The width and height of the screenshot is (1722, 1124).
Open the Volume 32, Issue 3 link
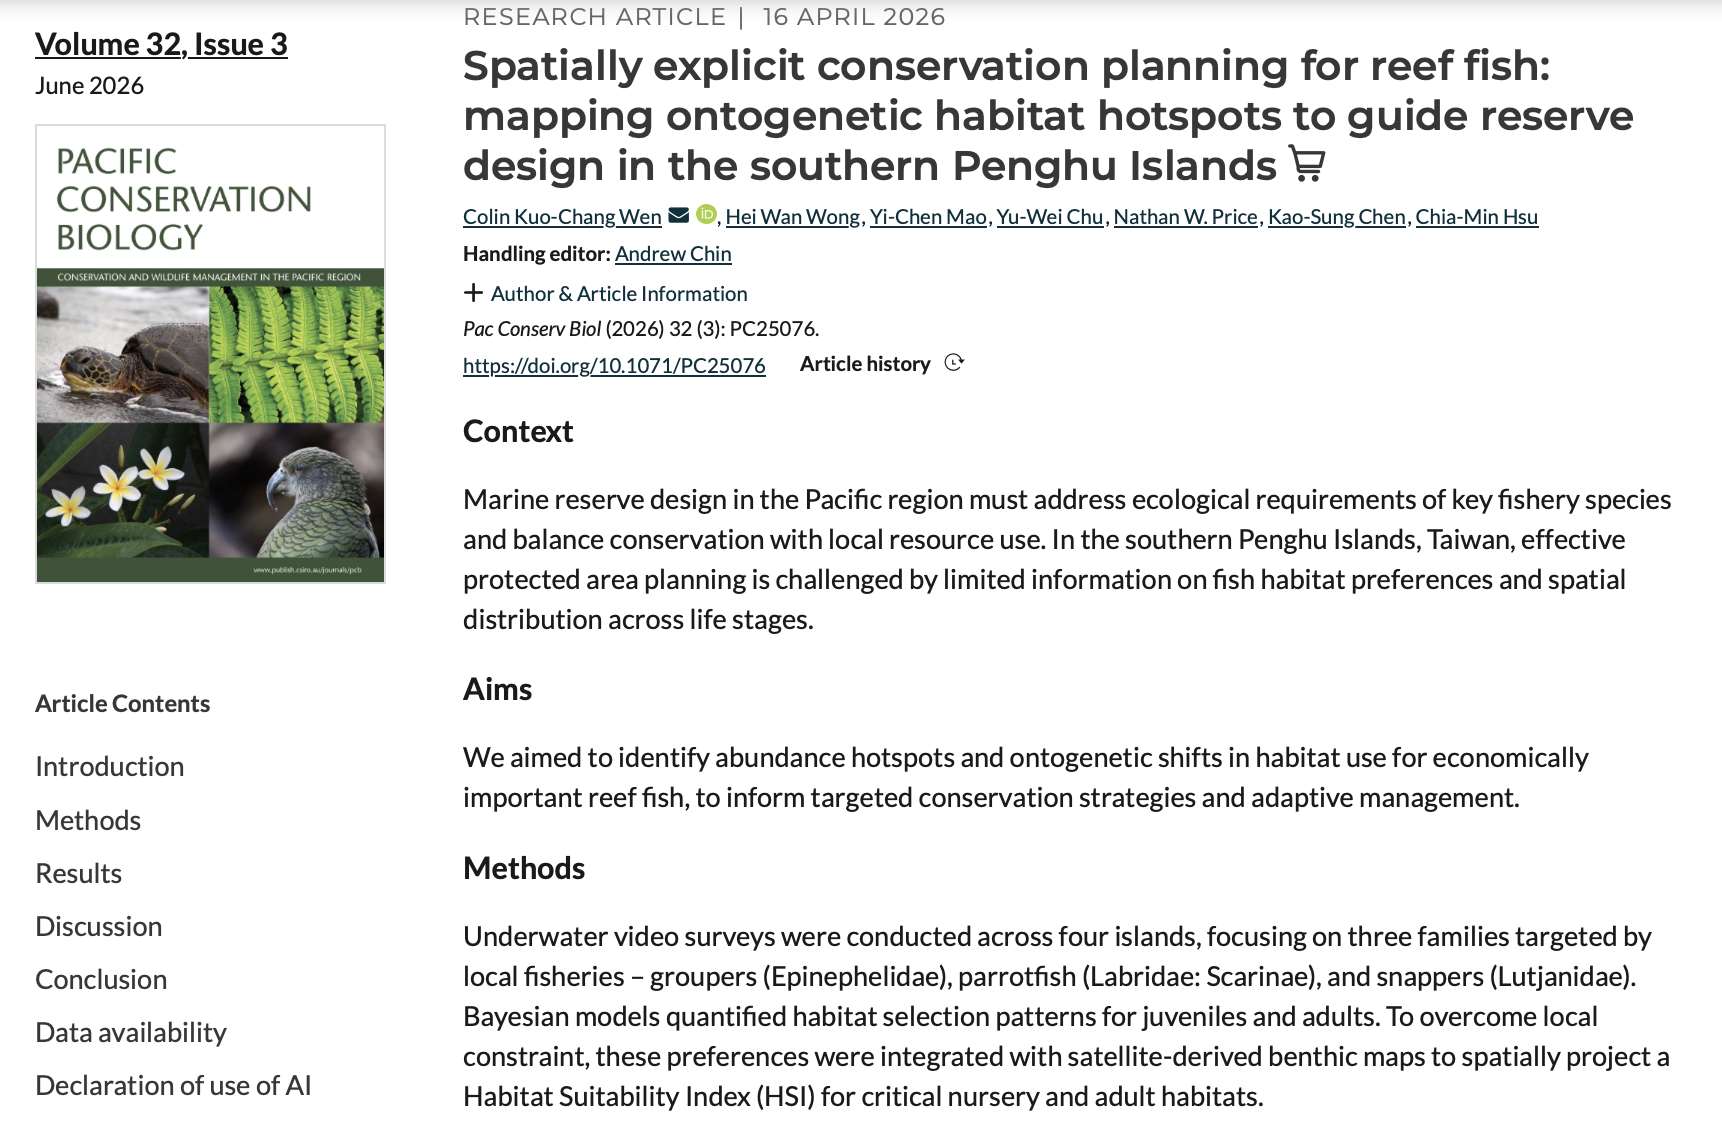tap(161, 44)
